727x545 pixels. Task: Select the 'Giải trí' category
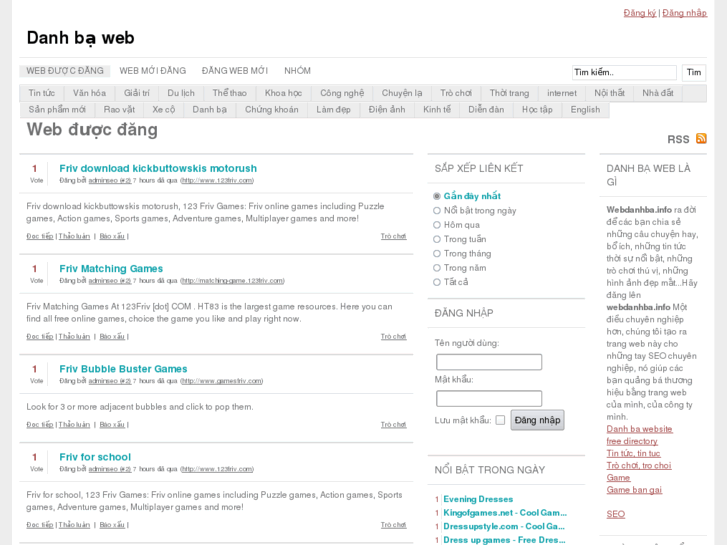point(137,93)
